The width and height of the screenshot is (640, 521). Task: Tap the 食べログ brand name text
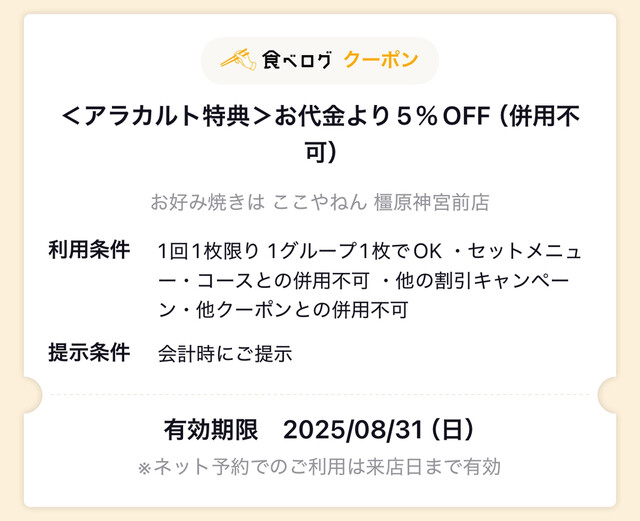click(296, 60)
